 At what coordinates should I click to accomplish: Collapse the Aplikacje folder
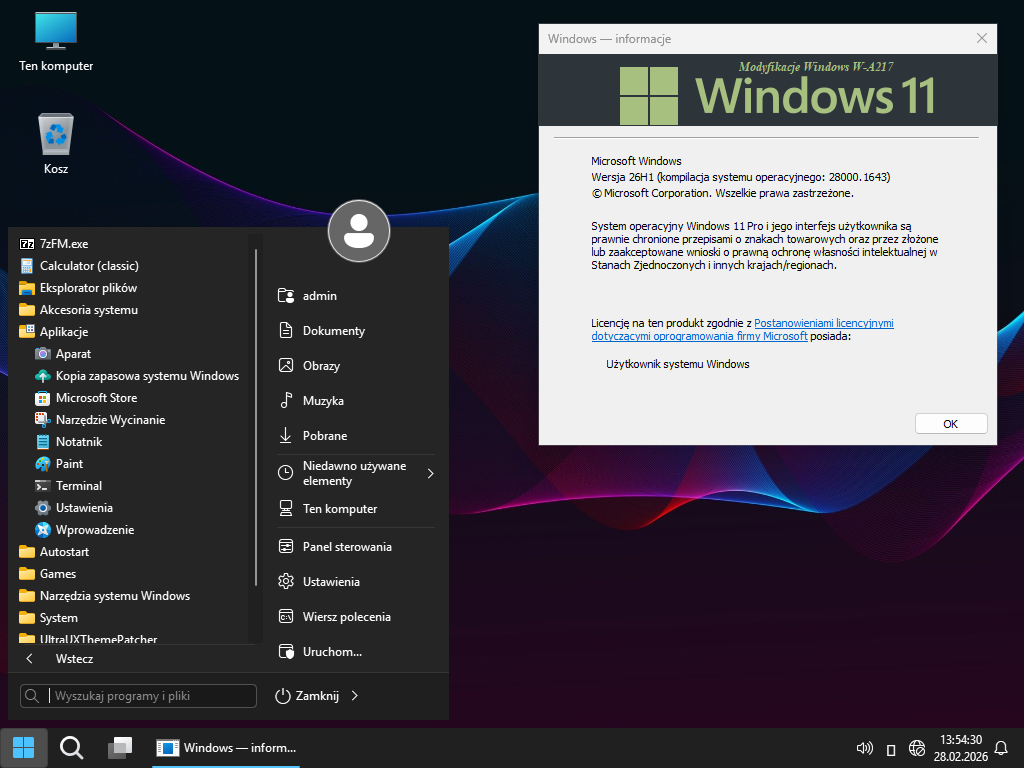tap(64, 332)
